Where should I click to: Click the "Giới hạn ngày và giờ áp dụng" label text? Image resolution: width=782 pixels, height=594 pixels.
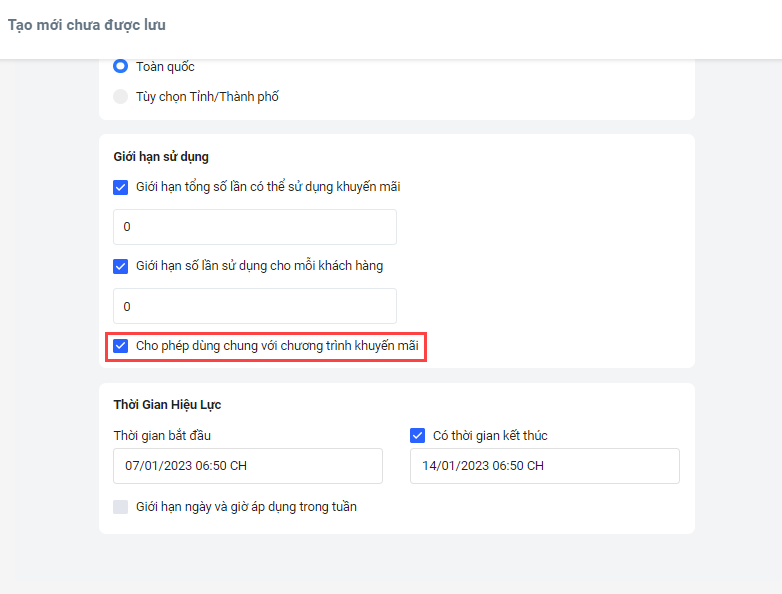click(246, 507)
